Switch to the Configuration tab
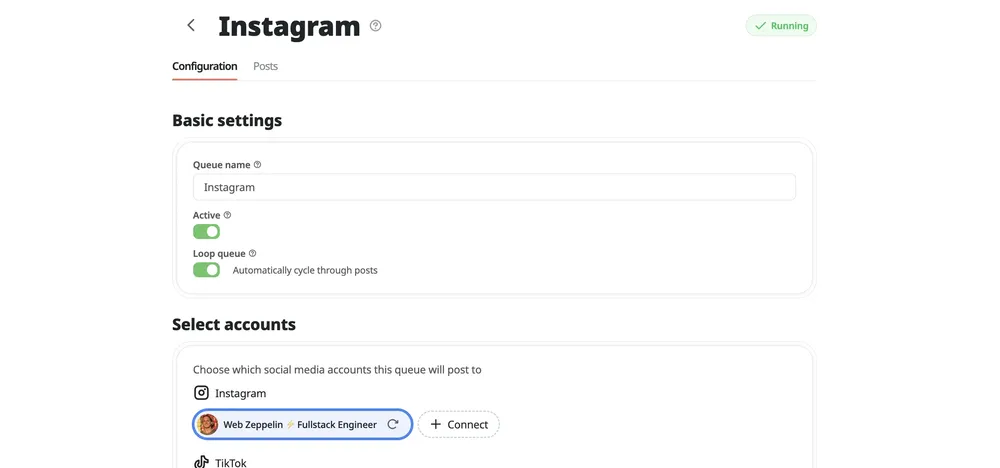 point(204,67)
